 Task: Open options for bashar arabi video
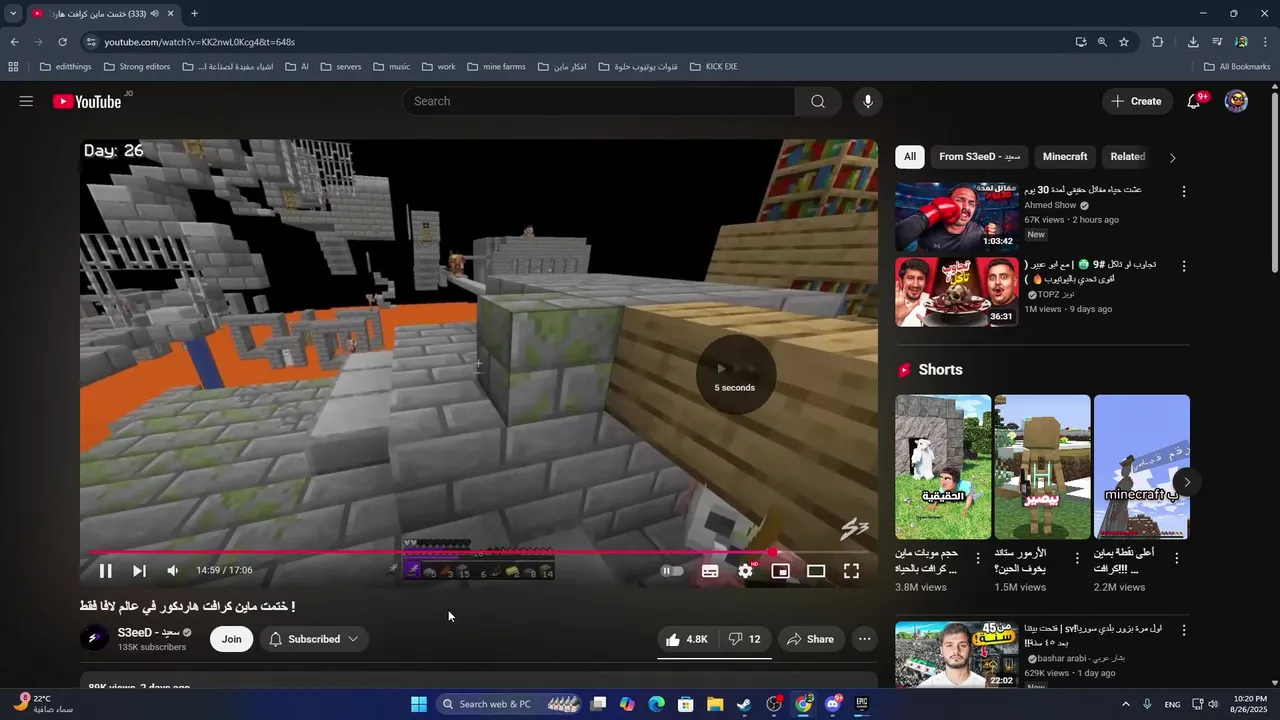click(x=1184, y=631)
